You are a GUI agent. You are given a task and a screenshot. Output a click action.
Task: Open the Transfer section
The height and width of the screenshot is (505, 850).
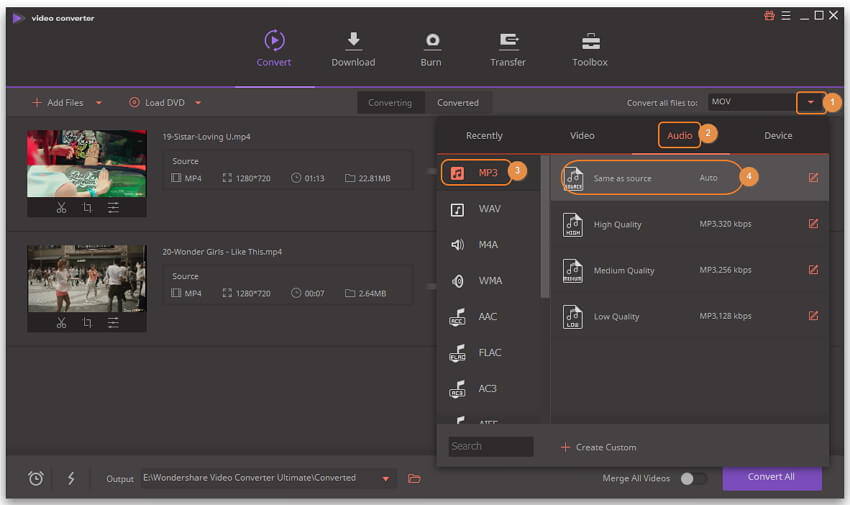508,49
